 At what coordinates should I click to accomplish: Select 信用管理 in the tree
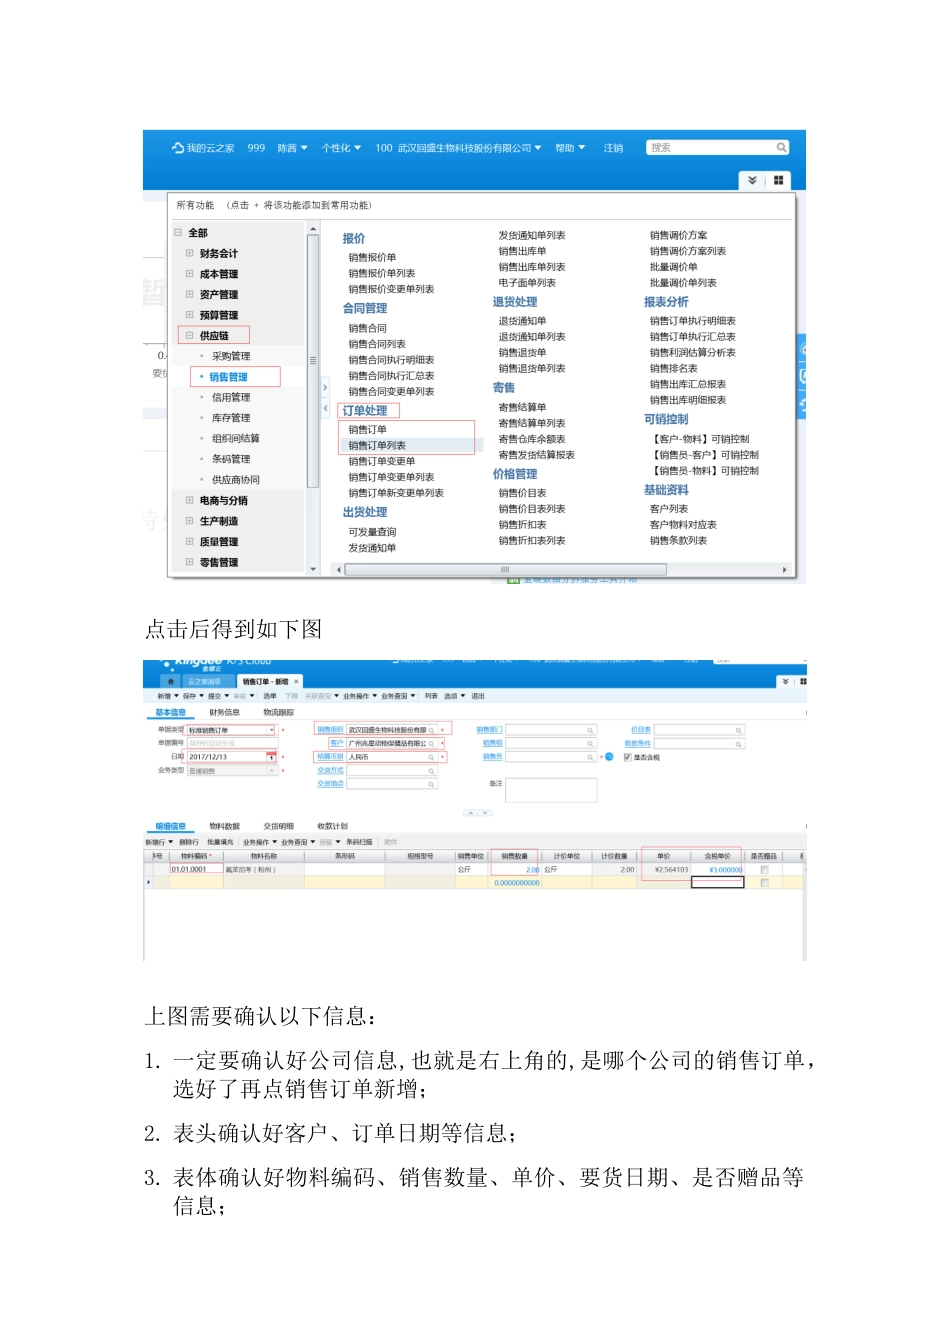pyautogui.click(x=231, y=398)
